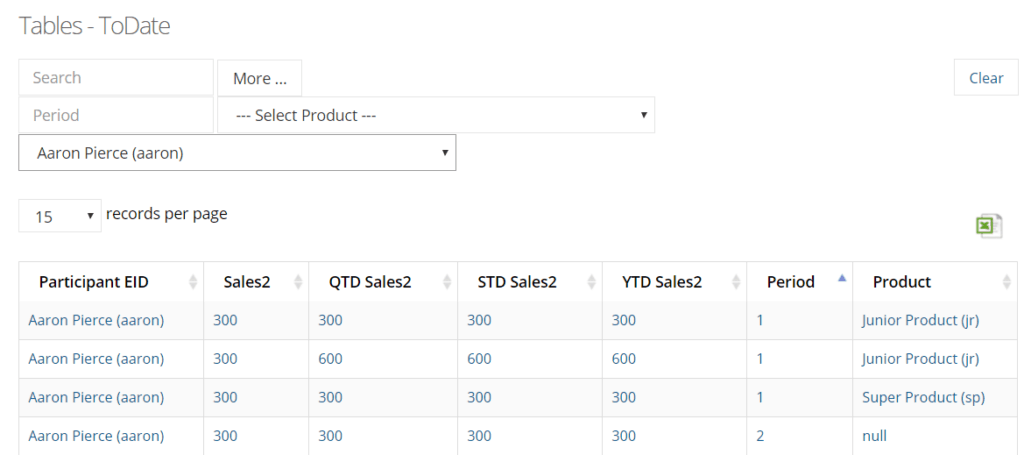Sort by Sales2 column arrows

coord(298,282)
